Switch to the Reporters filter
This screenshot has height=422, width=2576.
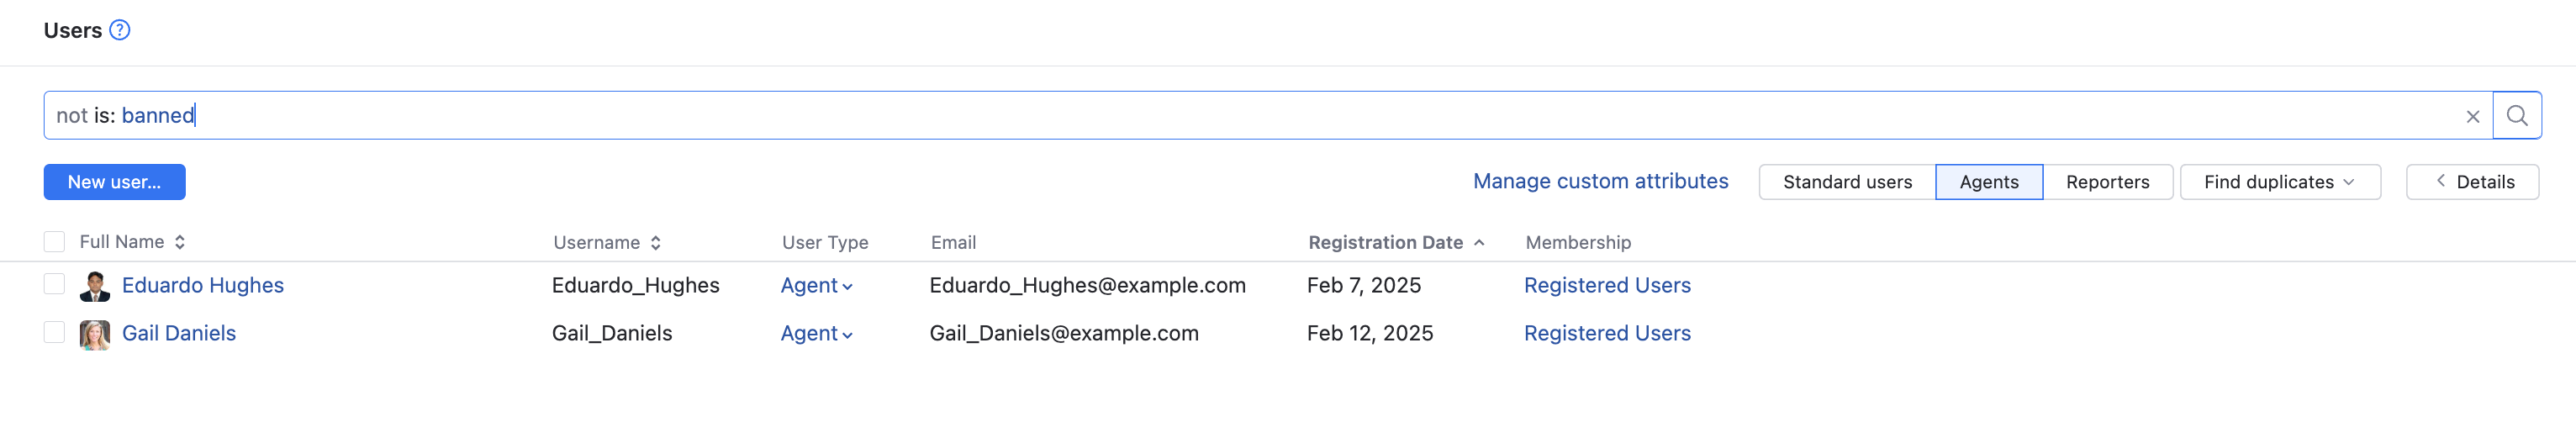pos(2107,182)
